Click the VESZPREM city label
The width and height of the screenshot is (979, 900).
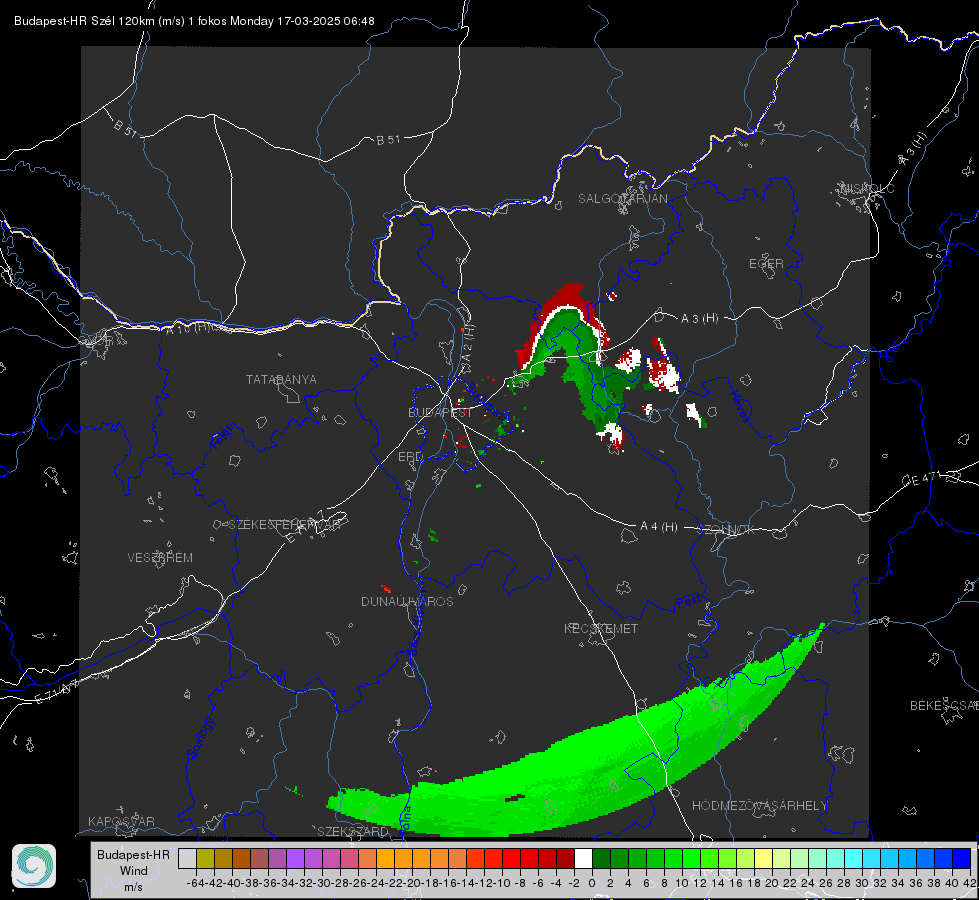point(160,557)
